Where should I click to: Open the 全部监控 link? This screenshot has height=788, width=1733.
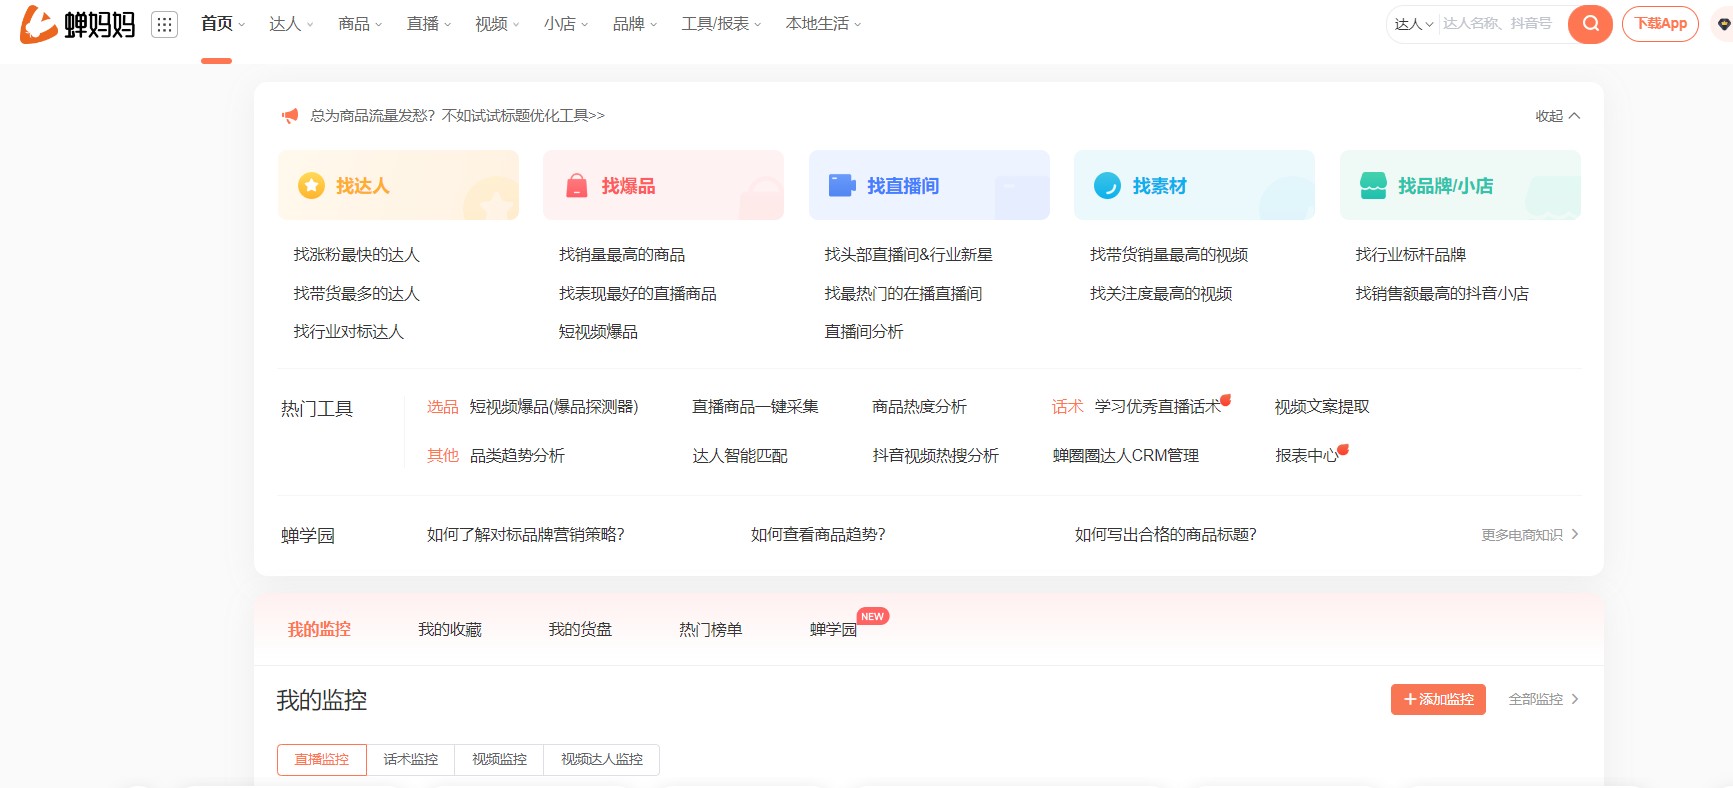coord(1544,699)
